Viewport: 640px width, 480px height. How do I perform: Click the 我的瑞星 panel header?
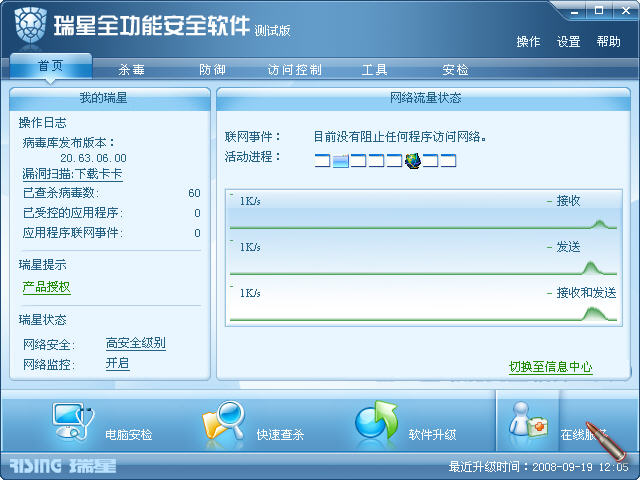110,98
